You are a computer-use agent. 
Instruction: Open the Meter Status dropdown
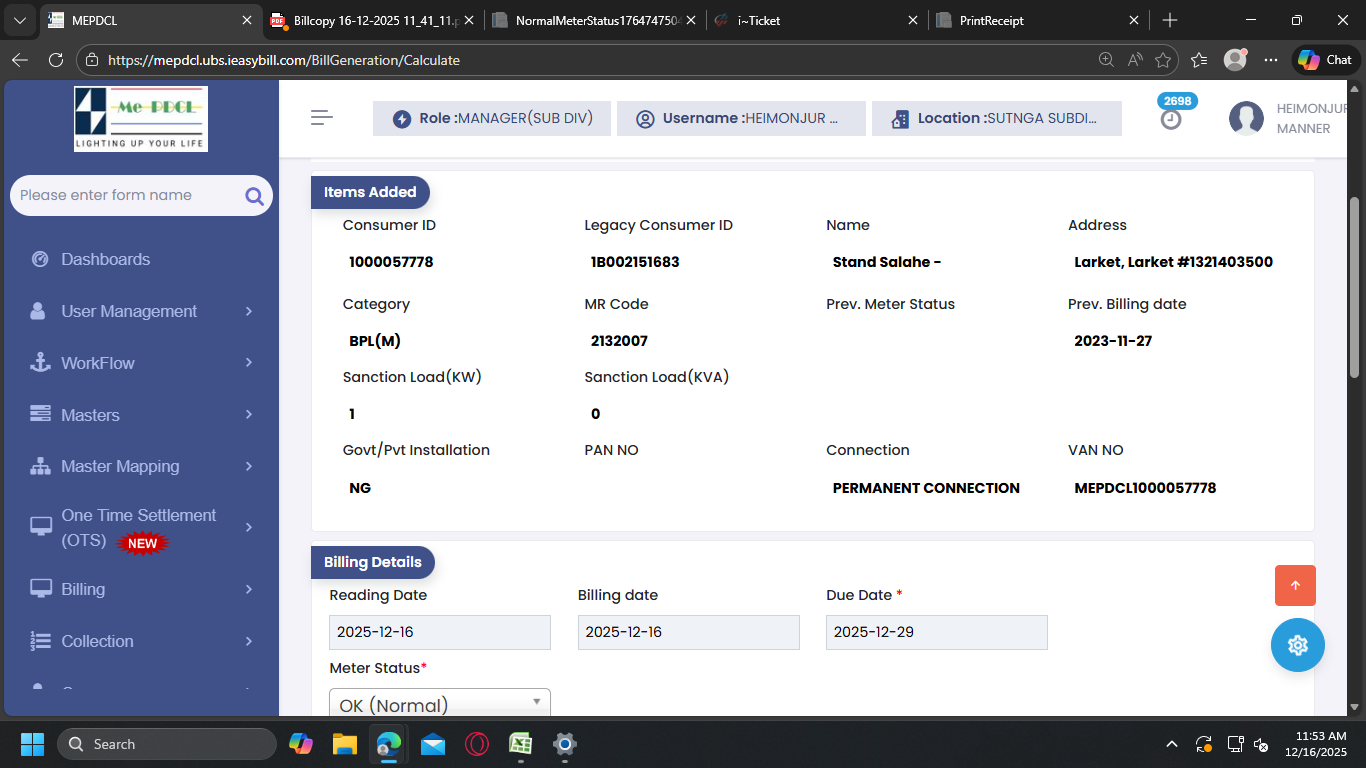440,703
